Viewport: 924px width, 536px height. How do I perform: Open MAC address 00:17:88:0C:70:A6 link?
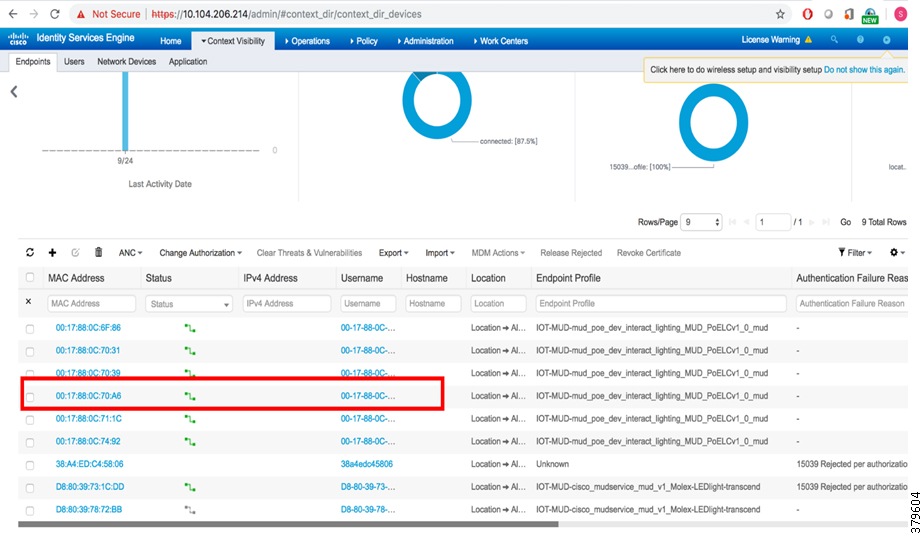pyautogui.click(x=88, y=396)
